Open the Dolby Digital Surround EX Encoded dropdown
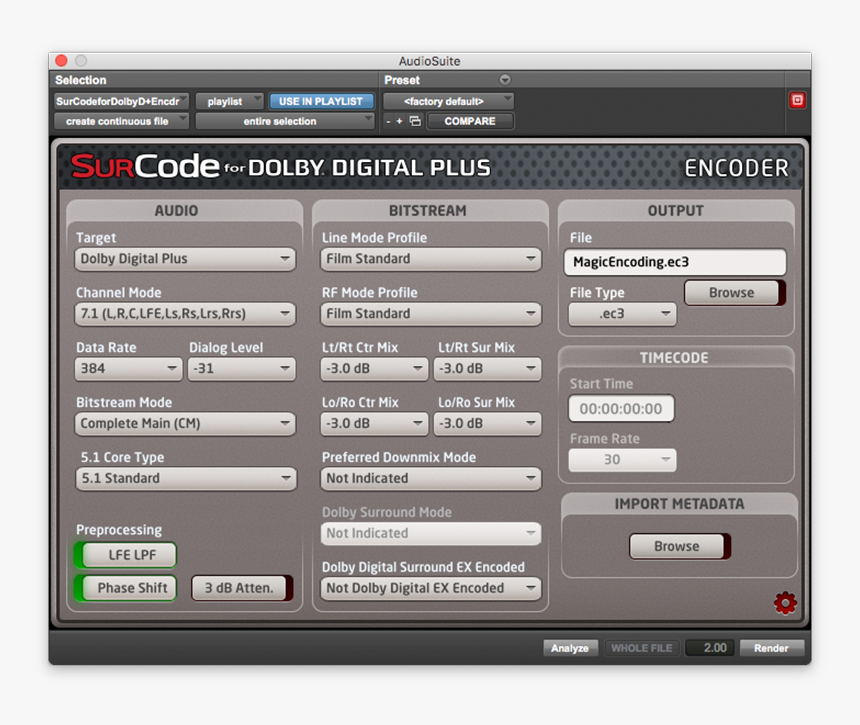Image resolution: width=860 pixels, height=725 pixels. 431,588
